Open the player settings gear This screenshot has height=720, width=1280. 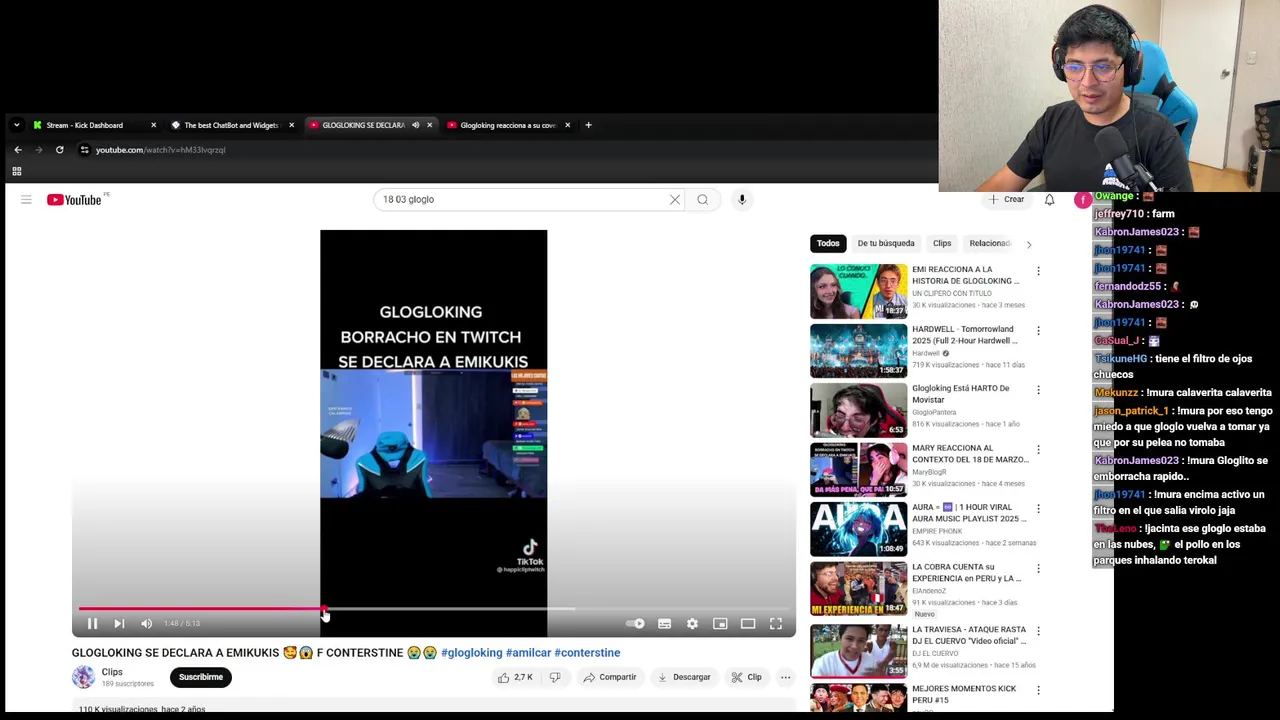click(692, 624)
